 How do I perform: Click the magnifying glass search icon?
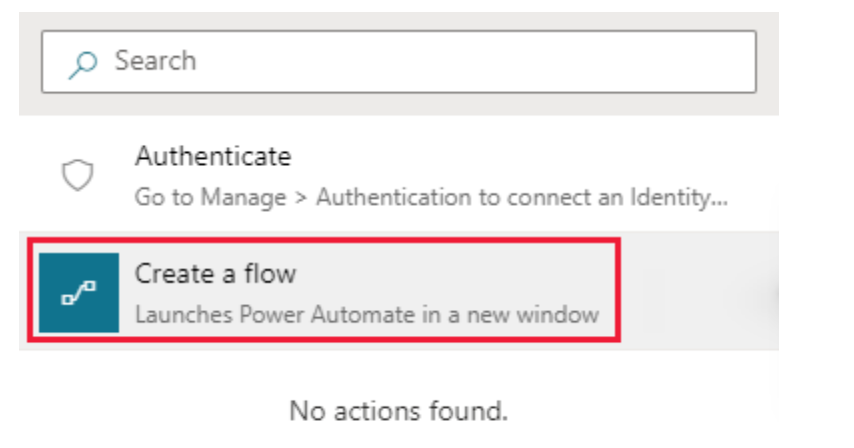(83, 64)
